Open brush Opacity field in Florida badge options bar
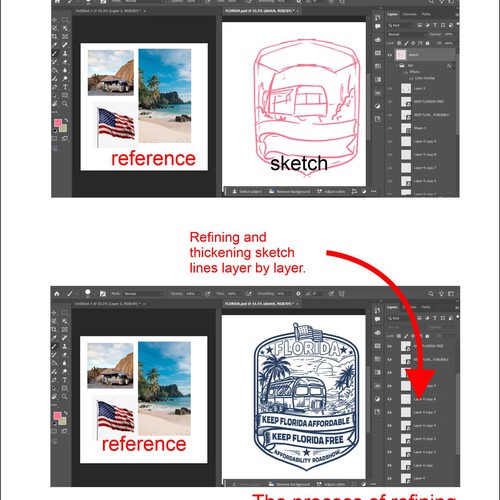The height and width of the screenshot is (500, 500). 192,294
